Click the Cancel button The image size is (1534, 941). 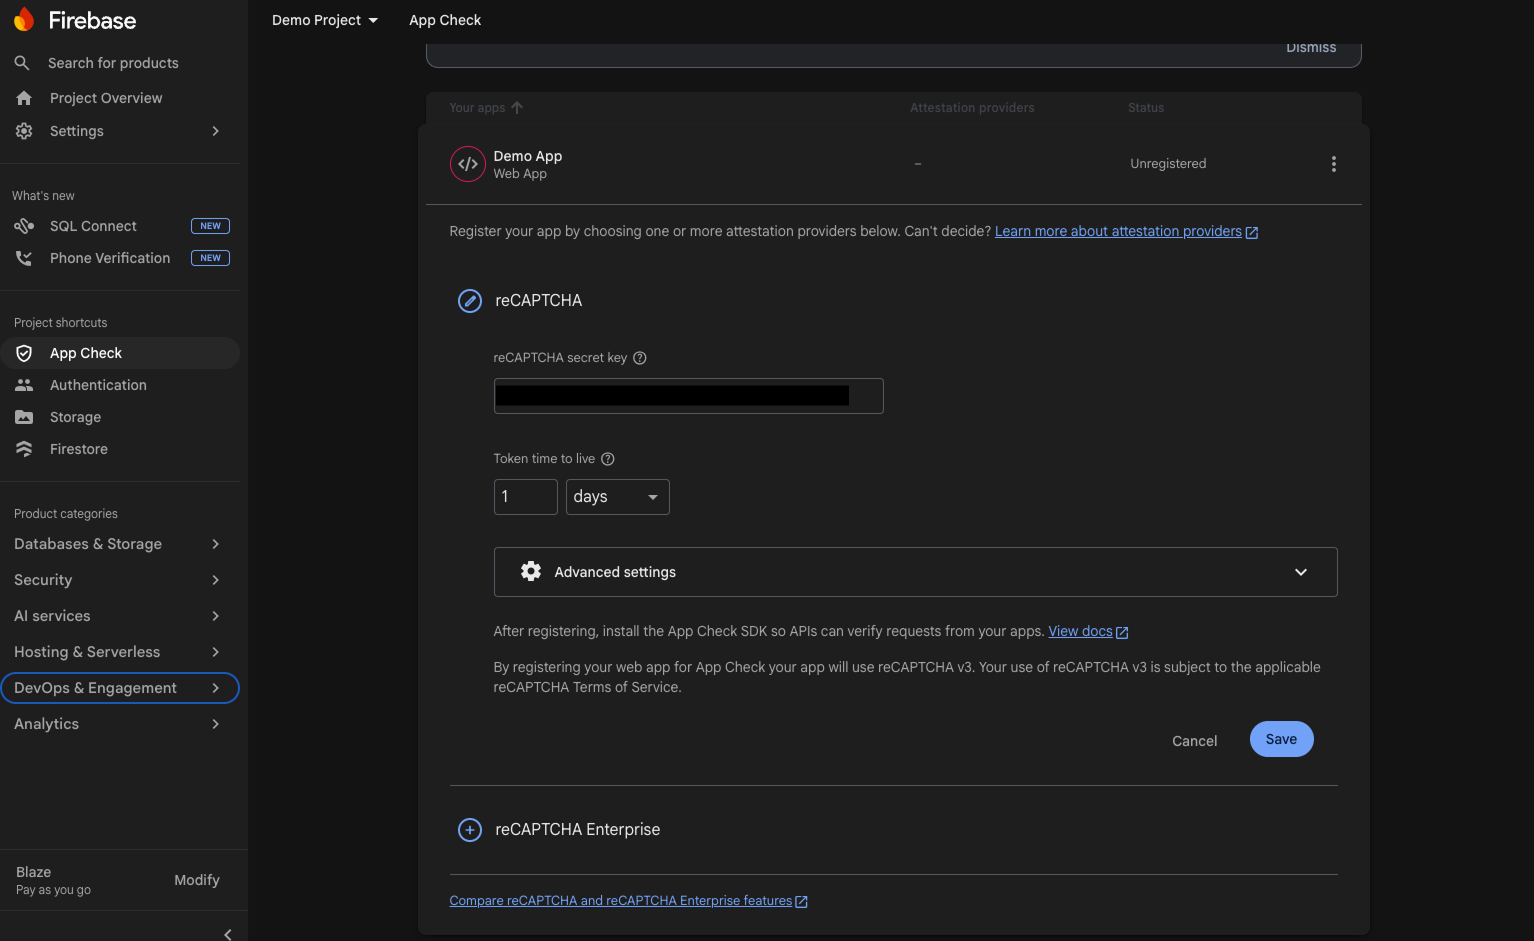click(x=1194, y=741)
